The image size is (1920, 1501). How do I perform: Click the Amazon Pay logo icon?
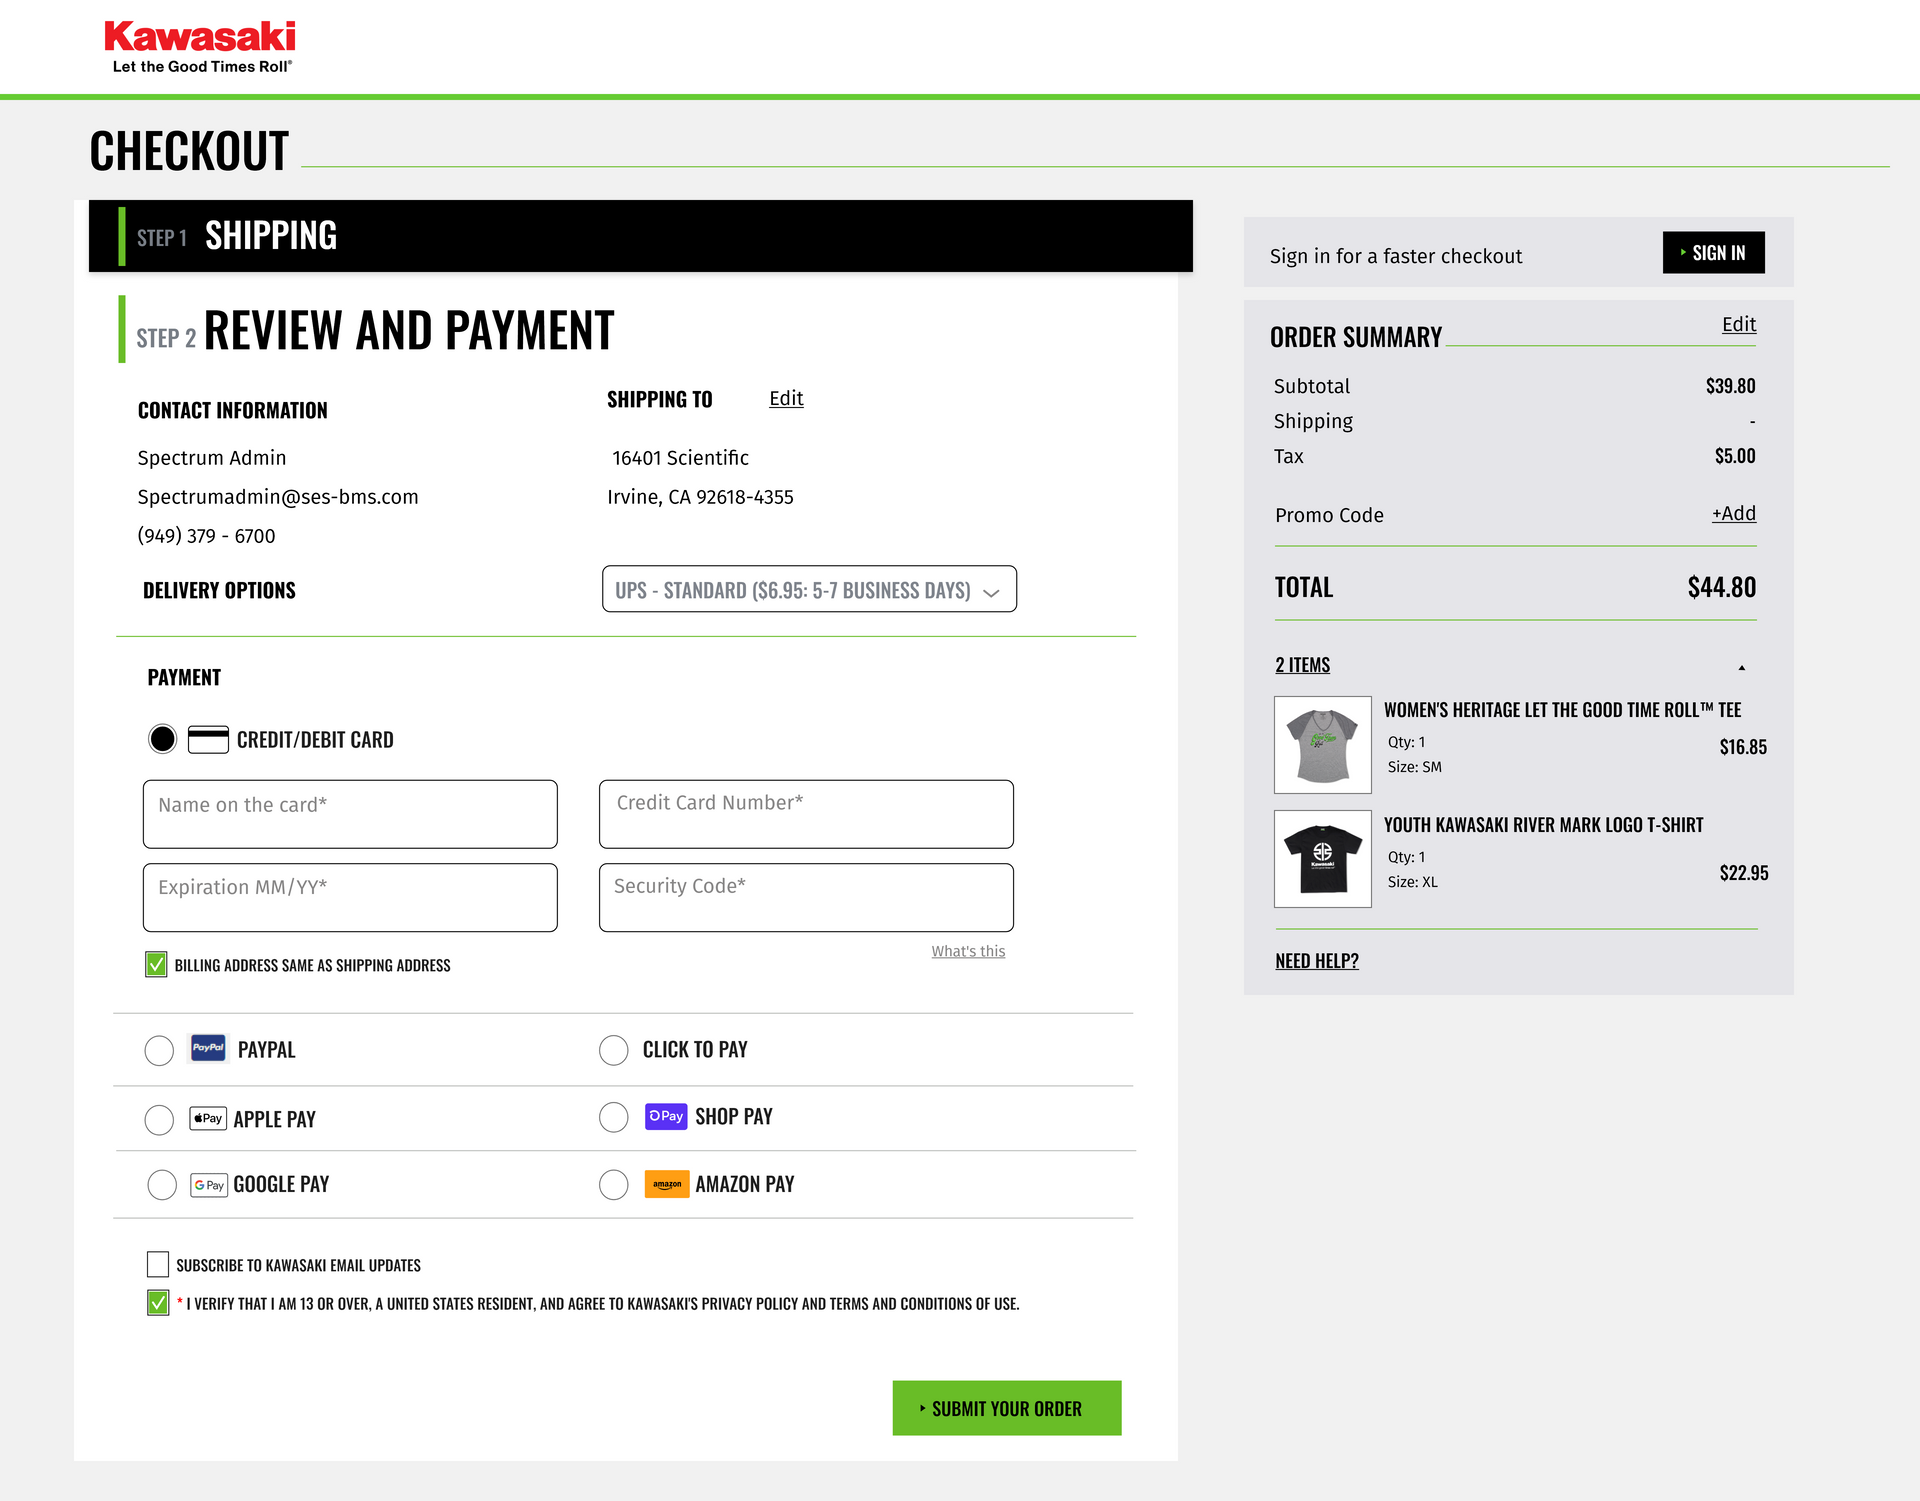tap(667, 1184)
